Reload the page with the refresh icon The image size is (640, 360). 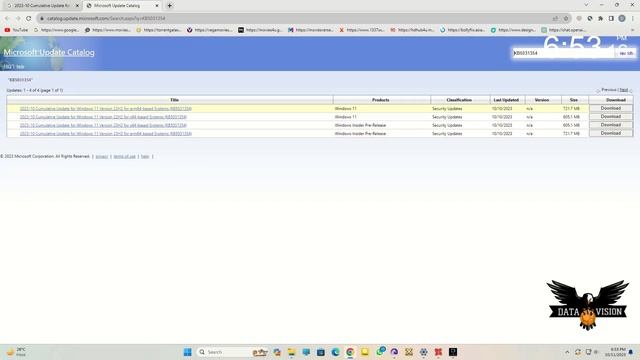pos(29,18)
